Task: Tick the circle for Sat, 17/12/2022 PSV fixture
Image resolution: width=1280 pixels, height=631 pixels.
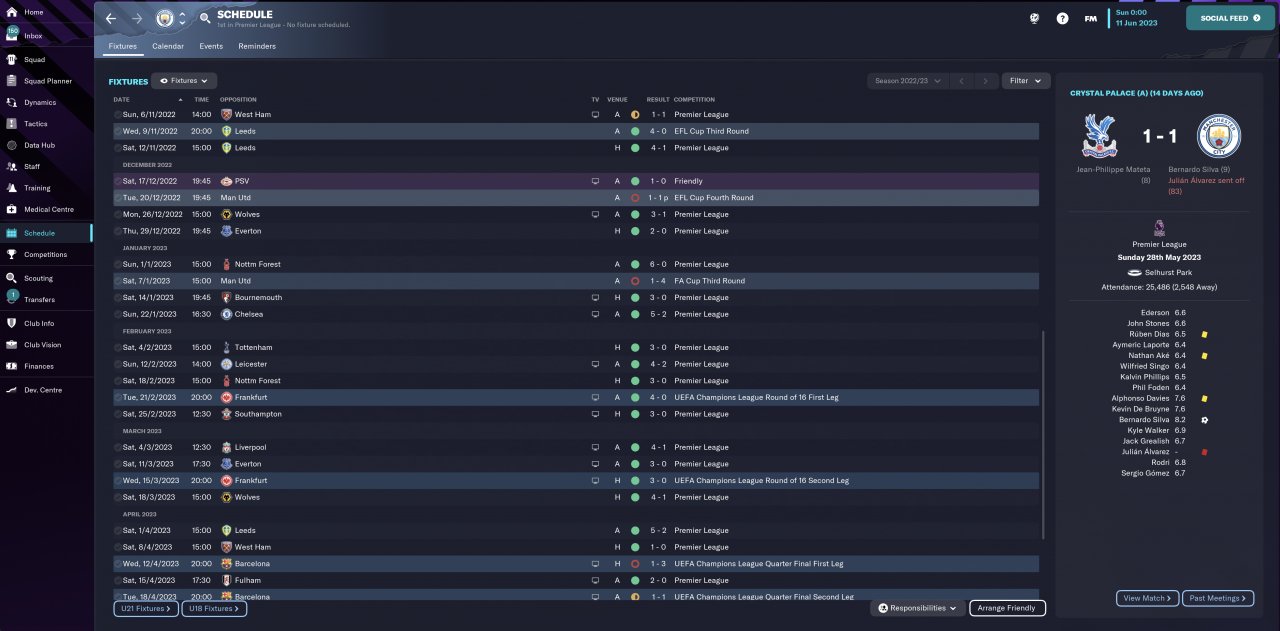Action: [x=118, y=181]
